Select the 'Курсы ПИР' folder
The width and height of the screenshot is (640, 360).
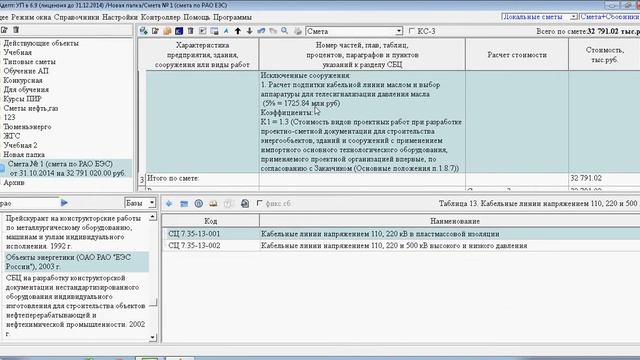pyautogui.click(x=22, y=99)
